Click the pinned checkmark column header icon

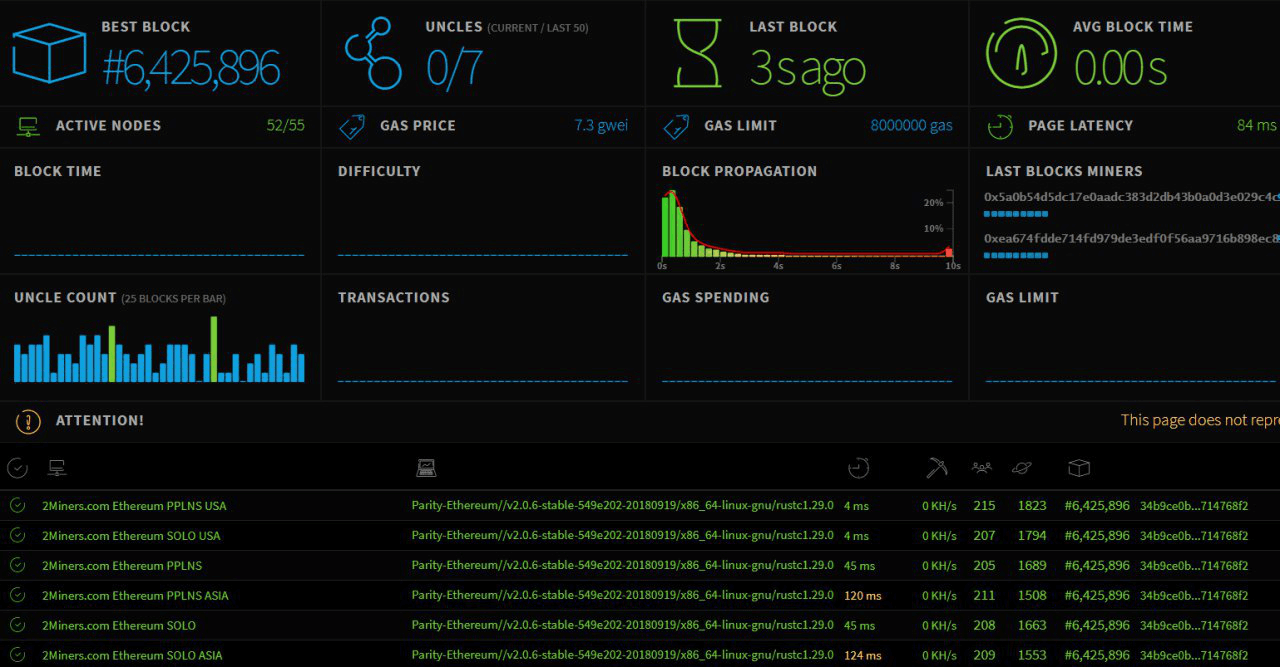click(17, 467)
